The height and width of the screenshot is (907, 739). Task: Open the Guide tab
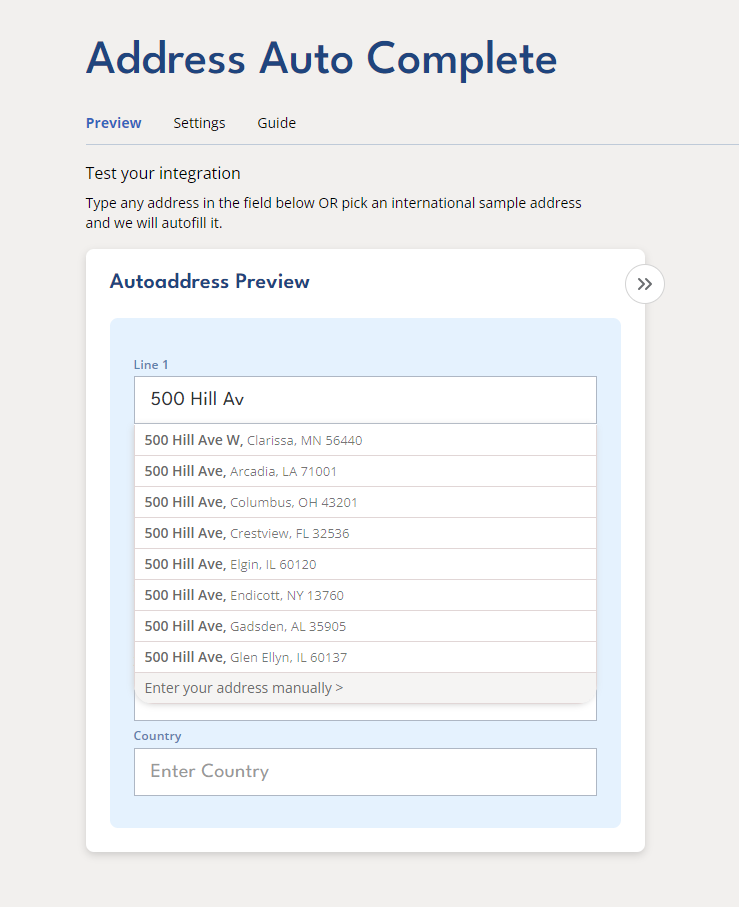click(x=276, y=123)
